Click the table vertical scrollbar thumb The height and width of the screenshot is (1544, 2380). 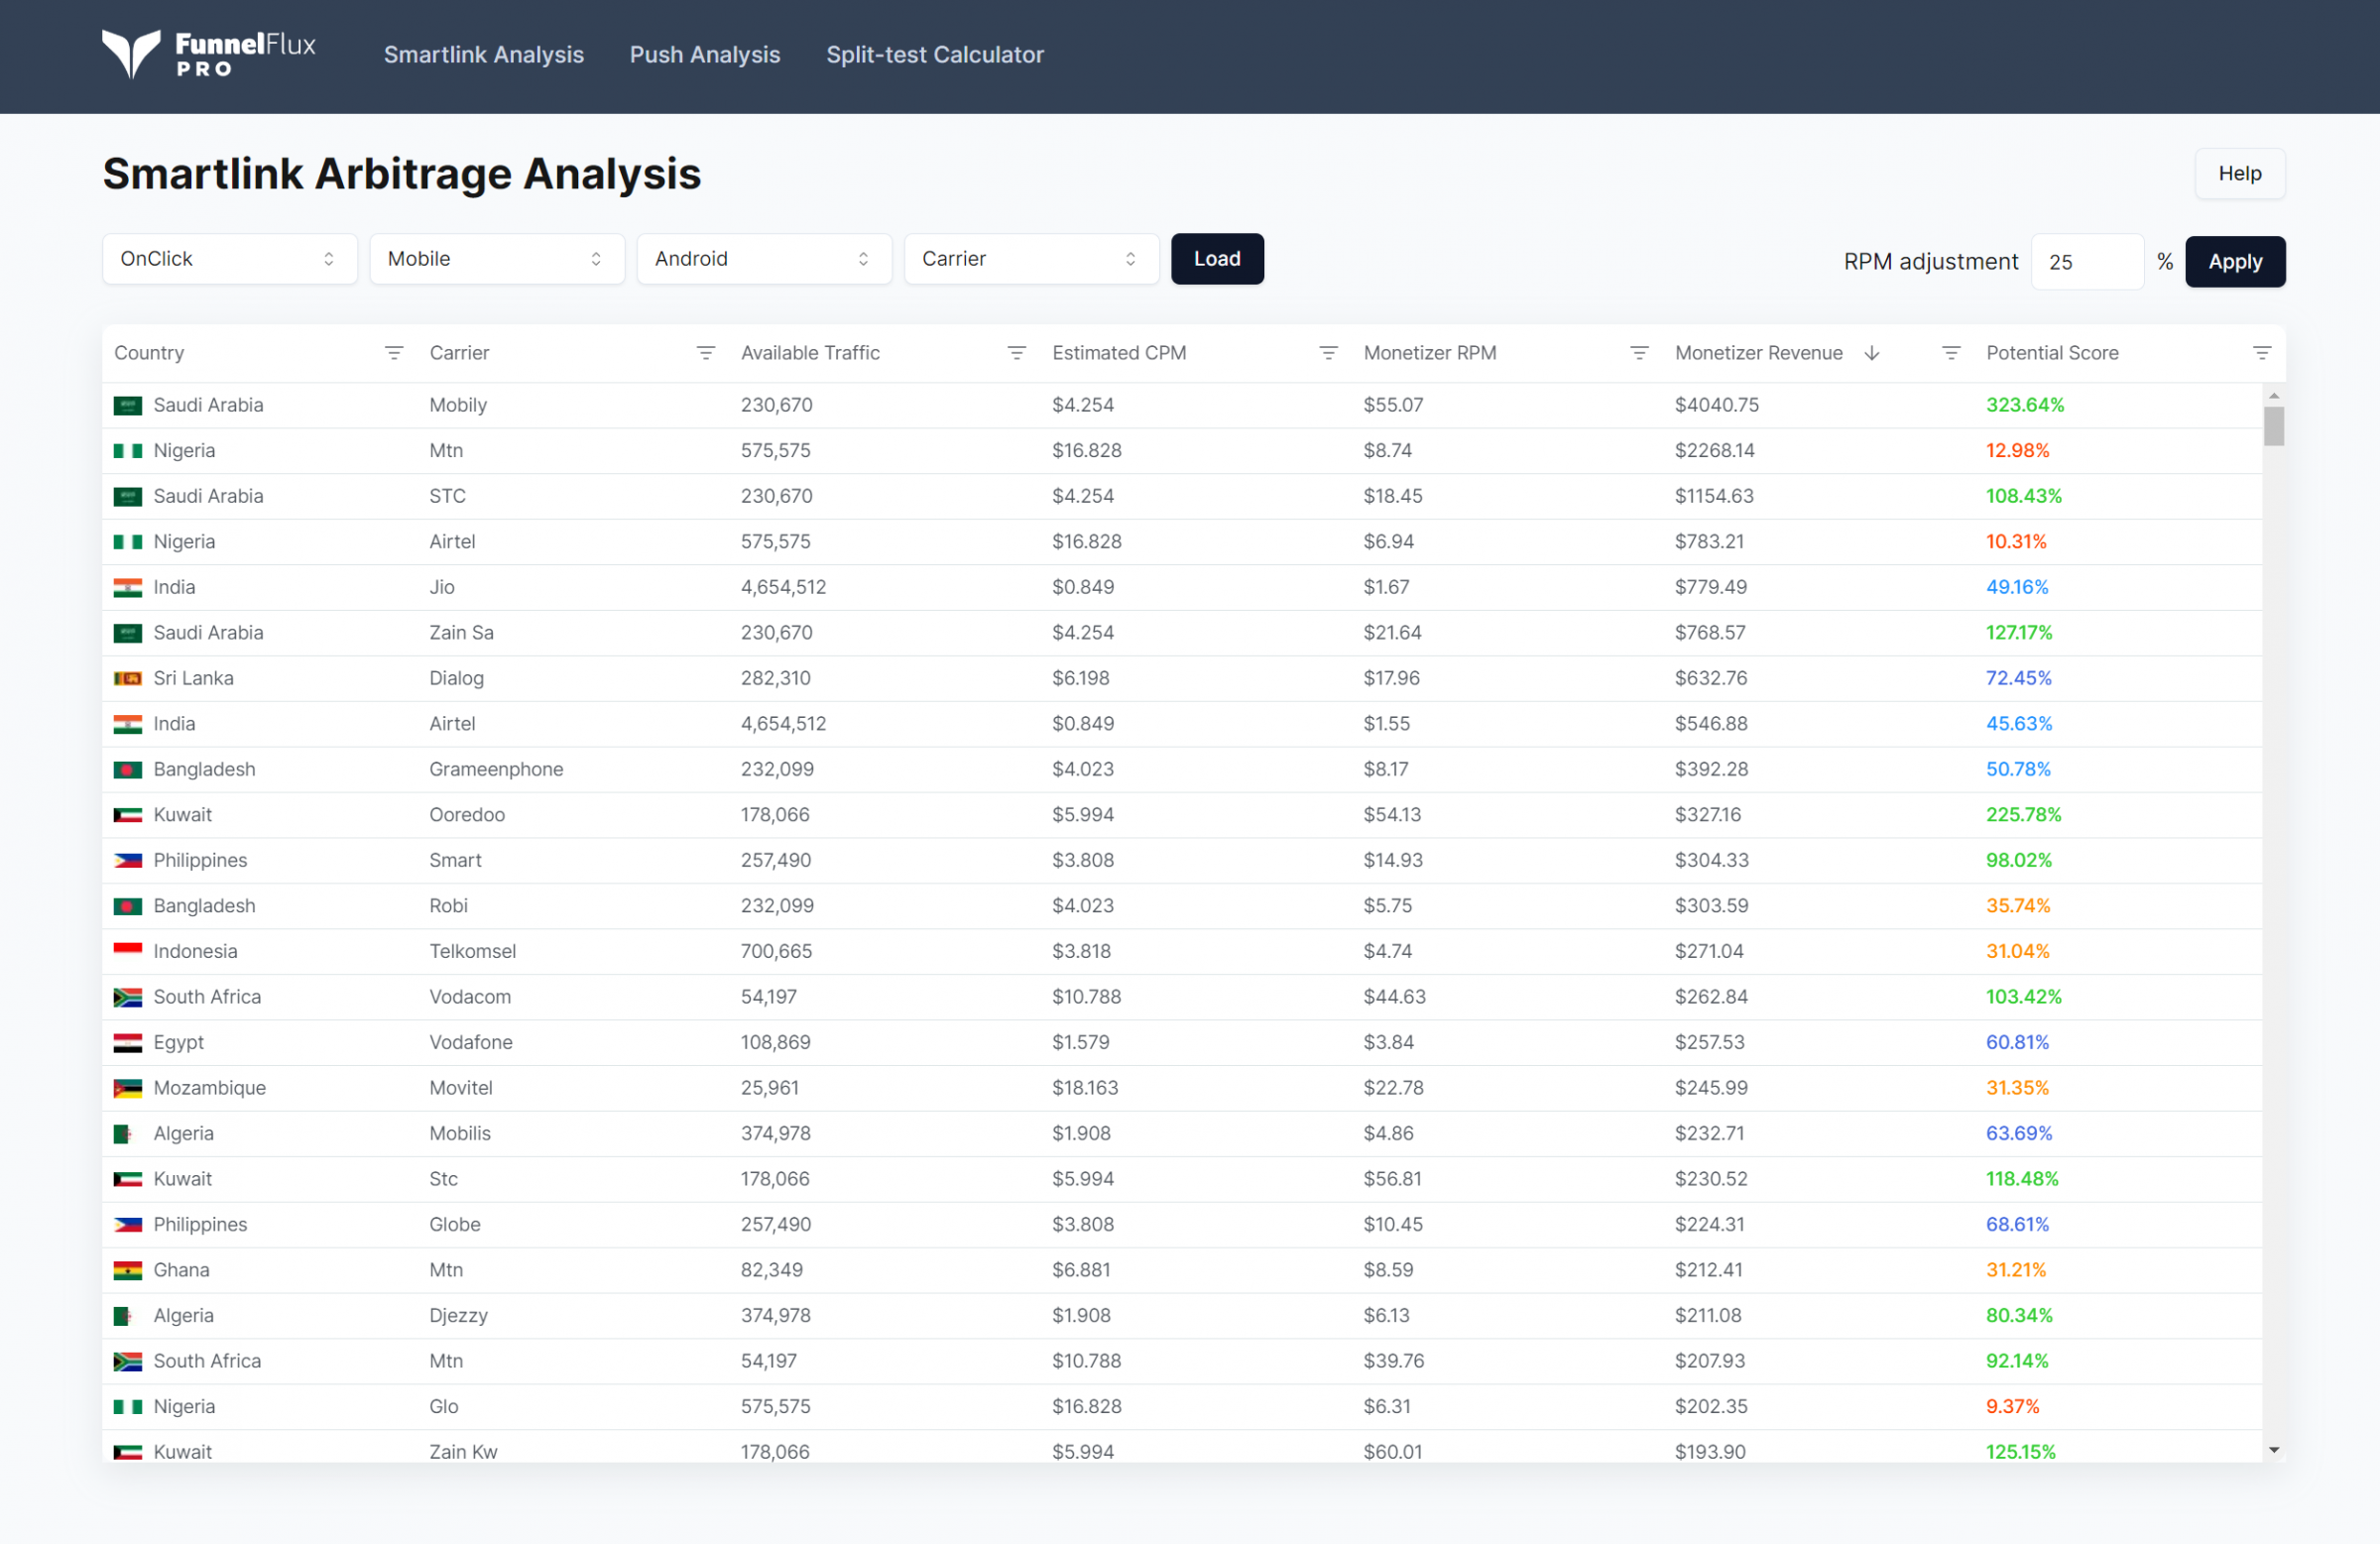click(x=2274, y=426)
